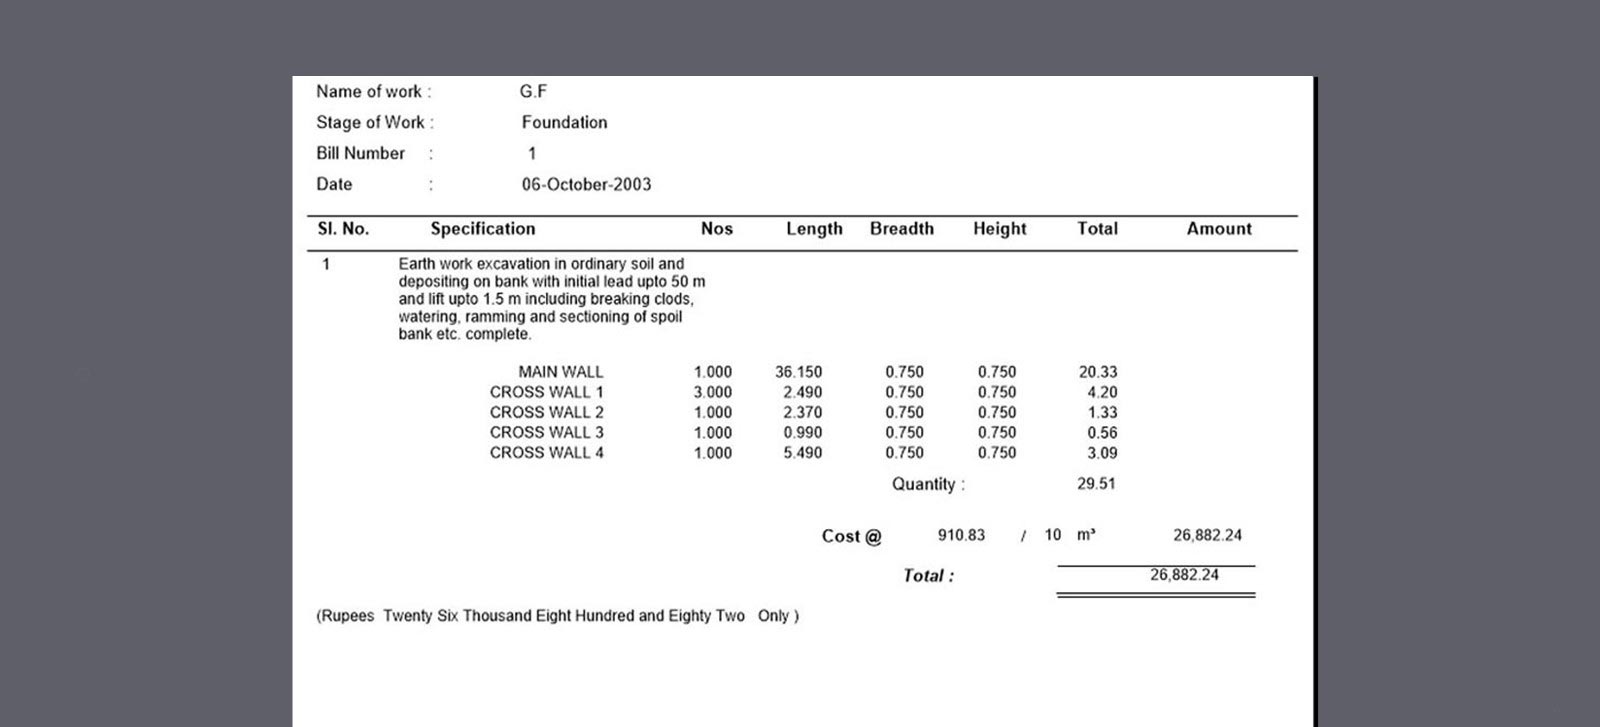Click the MAIN WALL row label
1600x727 pixels.
(560, 372)
